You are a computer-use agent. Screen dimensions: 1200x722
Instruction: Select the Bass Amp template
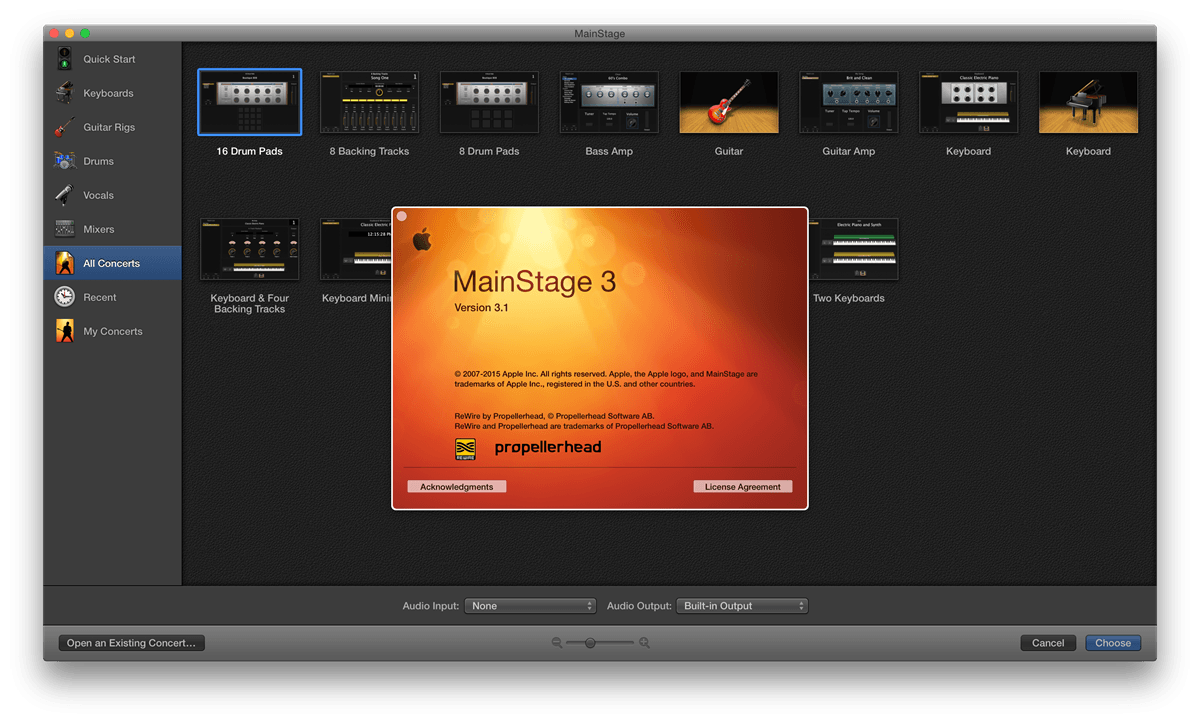tap(609, 102)
